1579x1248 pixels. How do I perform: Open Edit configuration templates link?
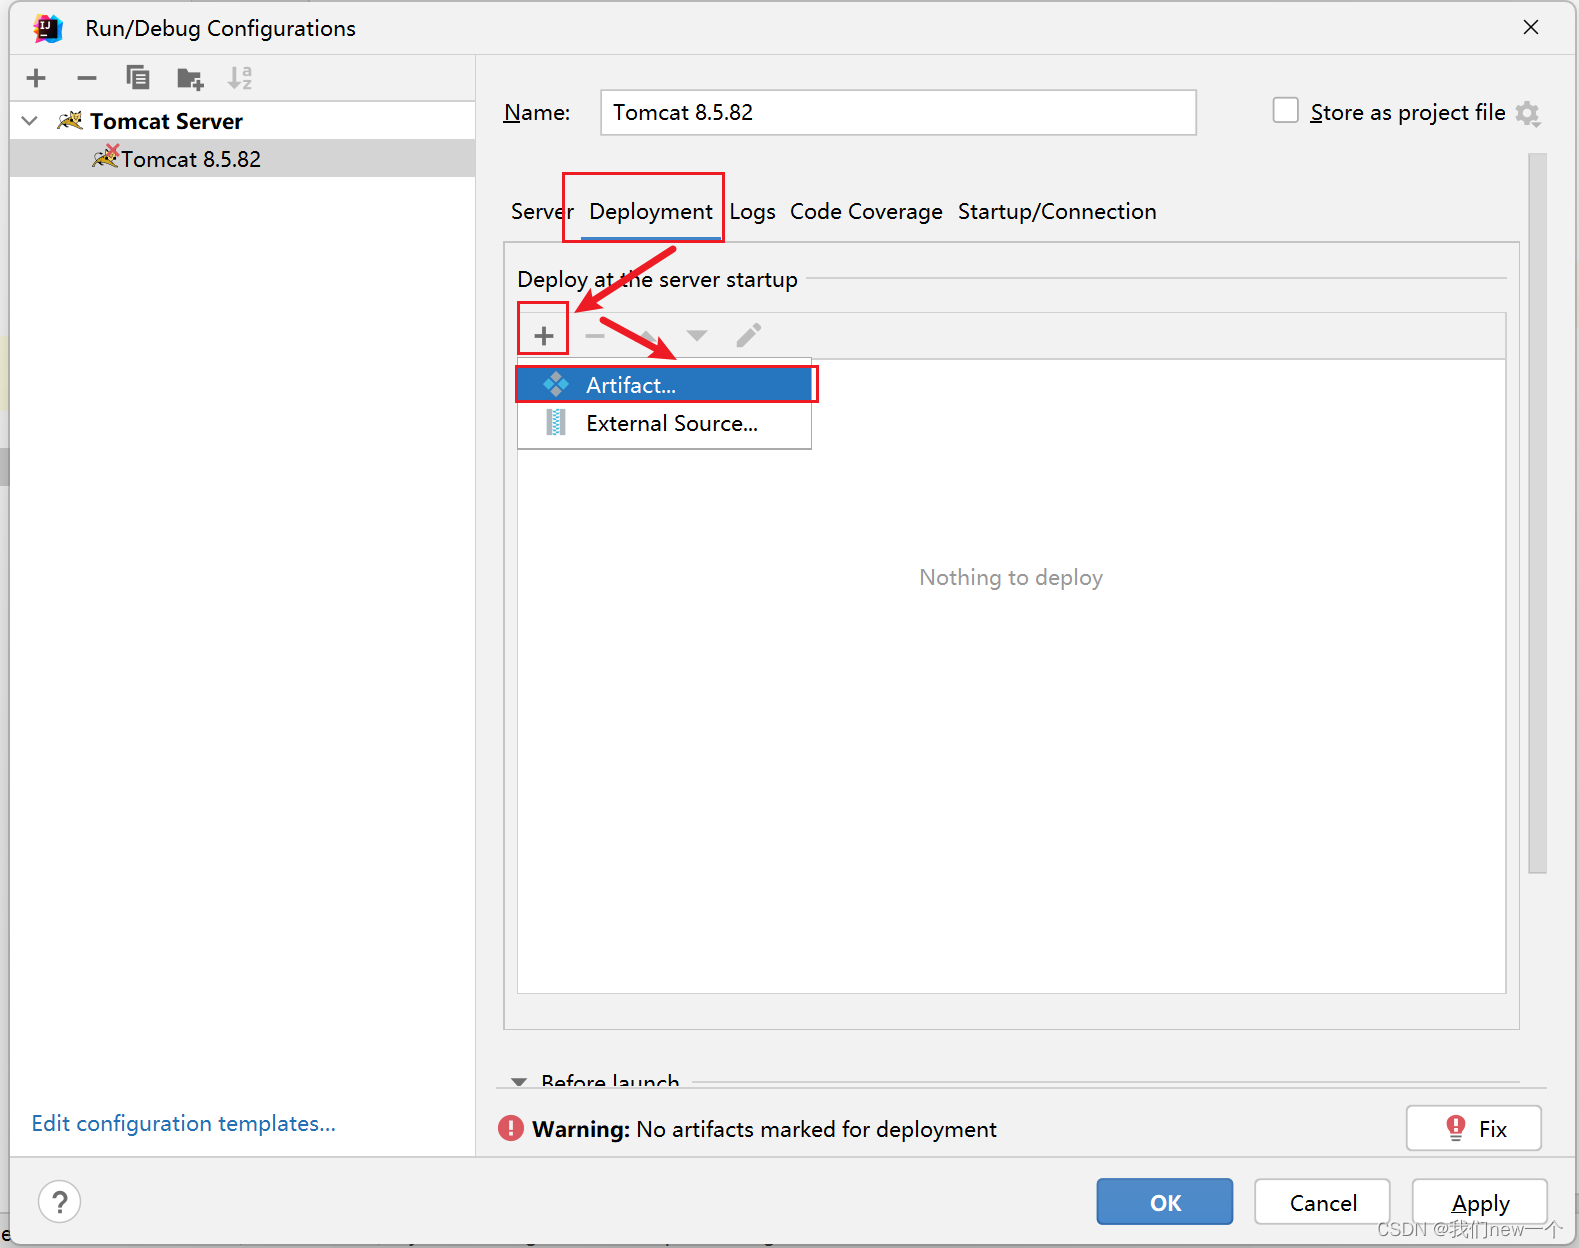coord(183,1123)
